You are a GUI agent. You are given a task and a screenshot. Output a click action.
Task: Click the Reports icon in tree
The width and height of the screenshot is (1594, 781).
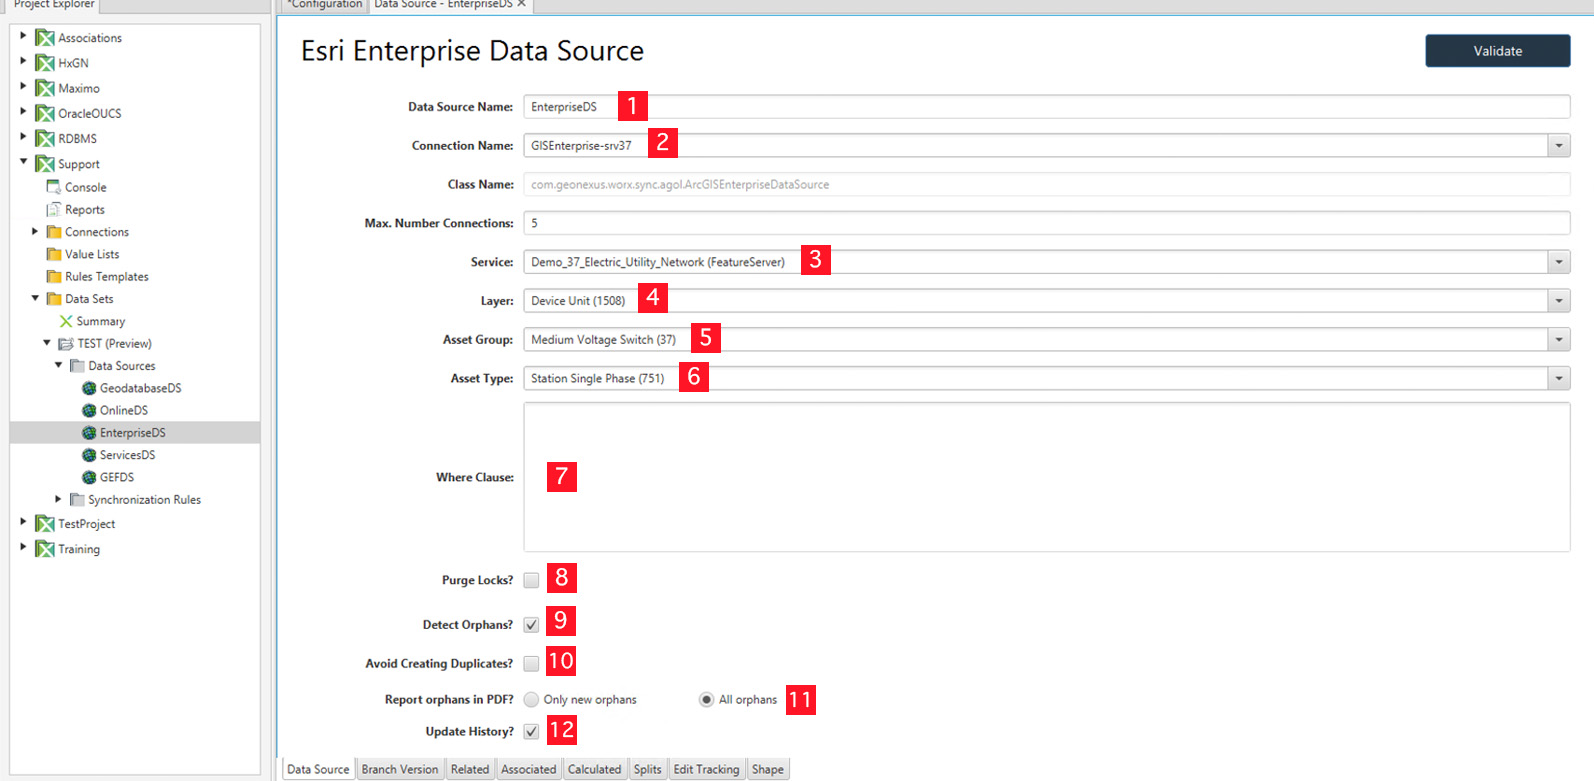[x=54, y=209]
